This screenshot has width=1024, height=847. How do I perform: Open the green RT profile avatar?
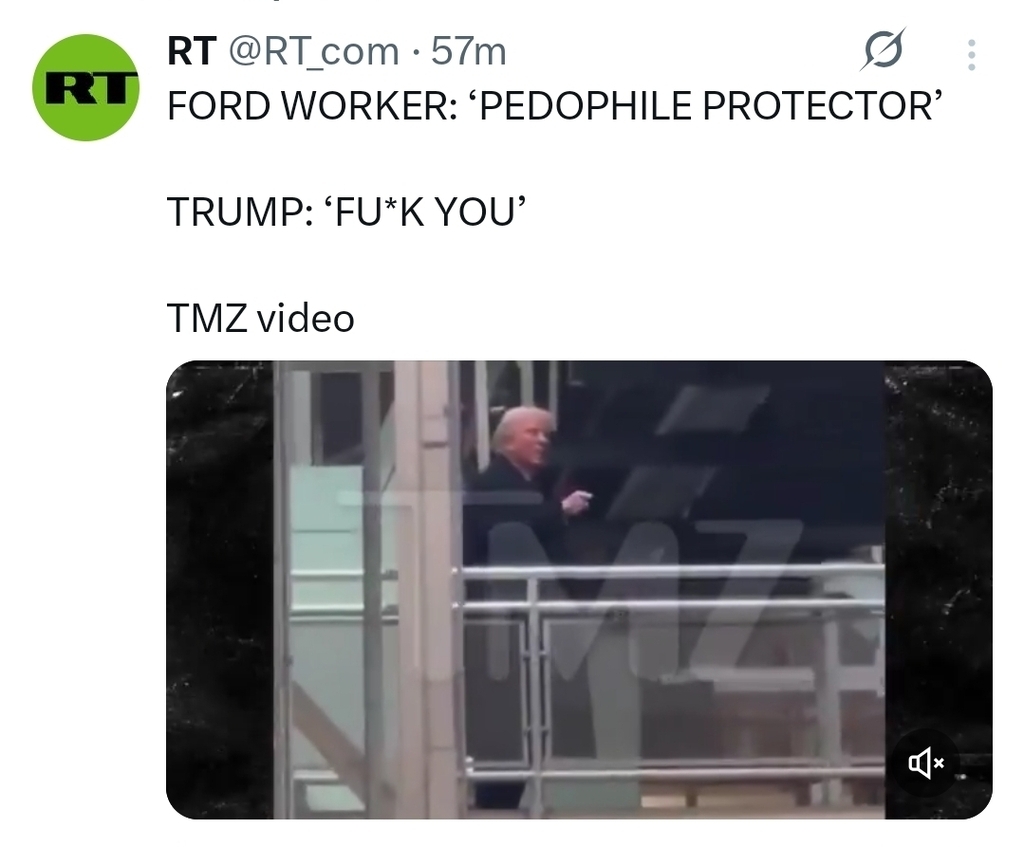coord(86,88)
